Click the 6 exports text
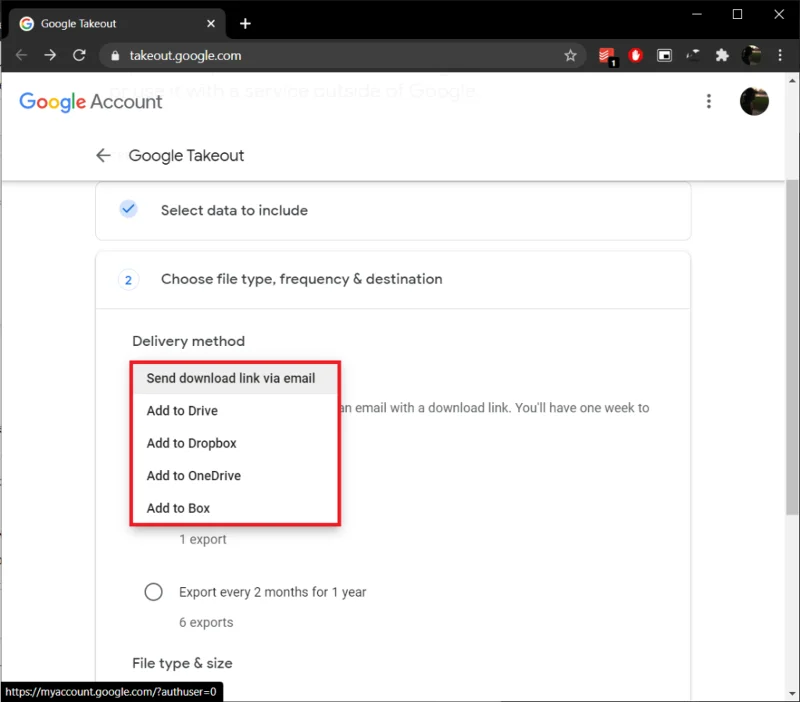The image size is (800, 702). pos(206,622)
